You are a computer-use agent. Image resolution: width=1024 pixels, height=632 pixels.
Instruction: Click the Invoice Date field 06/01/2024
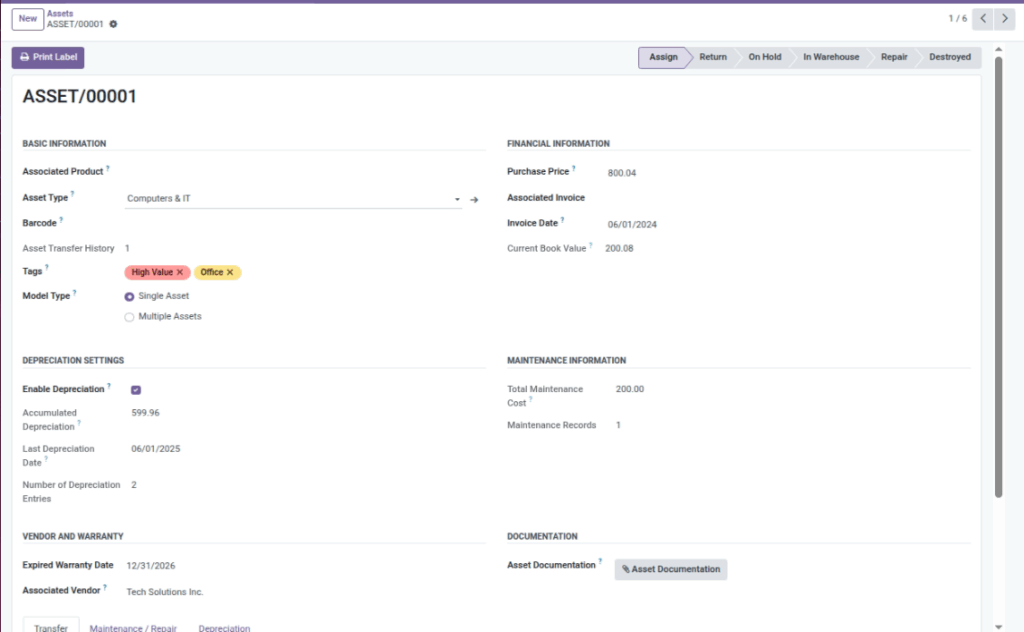632,225
